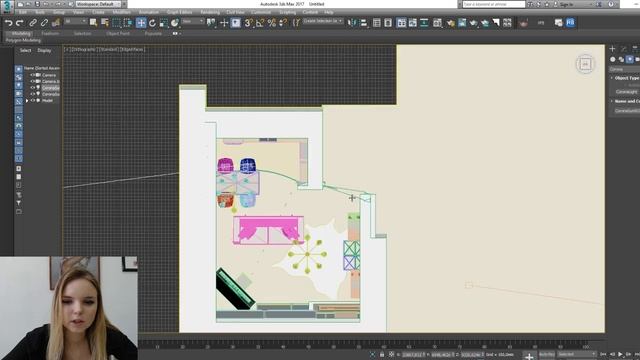Open the Reference Coordinate System dropdown

tap(193, 21)
